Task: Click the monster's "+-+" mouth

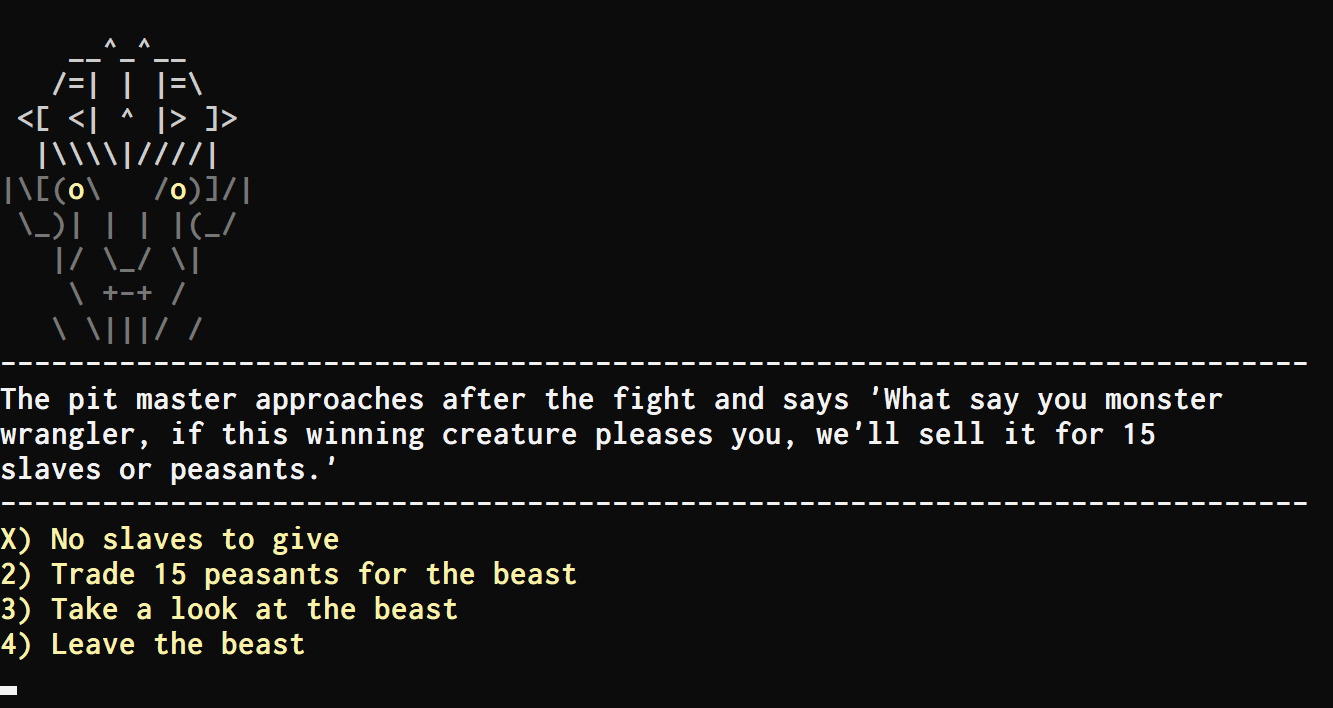Action: pos(127,293)
